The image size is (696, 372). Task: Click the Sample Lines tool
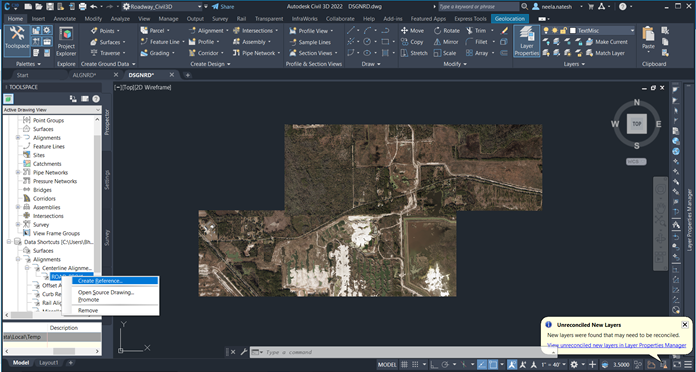(x=310, y=42)
